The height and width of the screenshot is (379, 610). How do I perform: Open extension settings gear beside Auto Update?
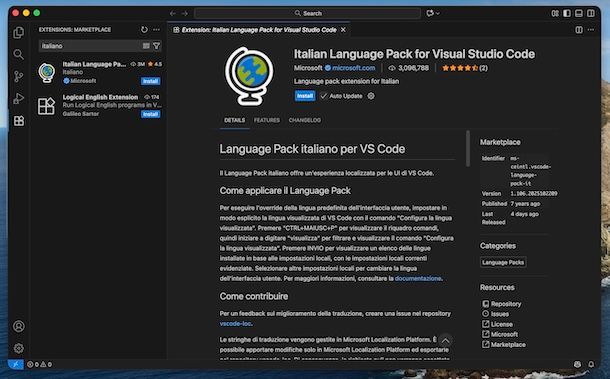click(x=371, y=96)
